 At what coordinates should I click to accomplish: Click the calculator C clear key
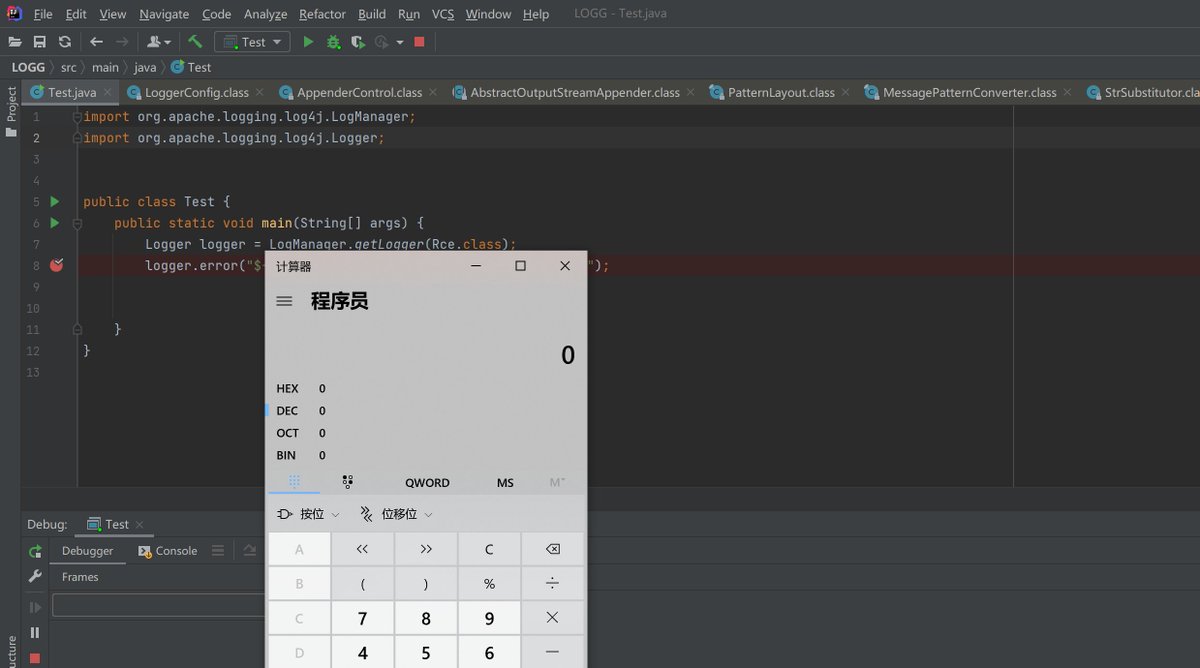coord(489,549)
